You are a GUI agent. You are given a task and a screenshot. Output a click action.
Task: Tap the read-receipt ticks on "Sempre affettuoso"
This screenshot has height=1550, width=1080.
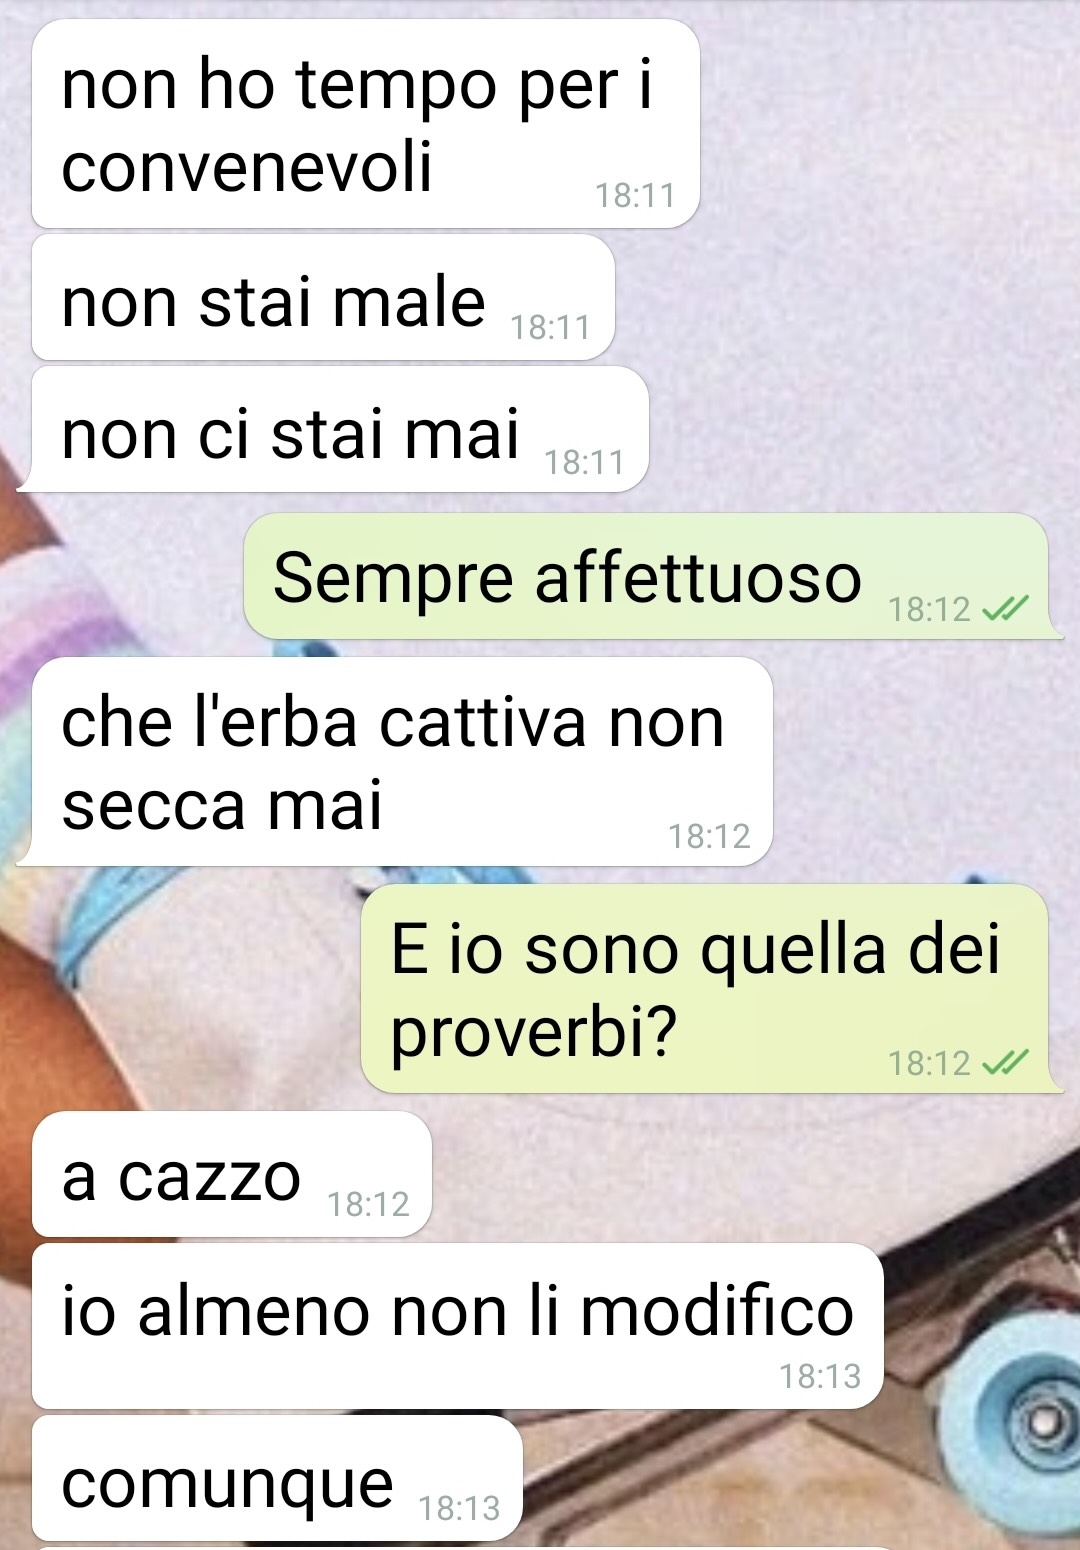click(x=1005, y=608)
